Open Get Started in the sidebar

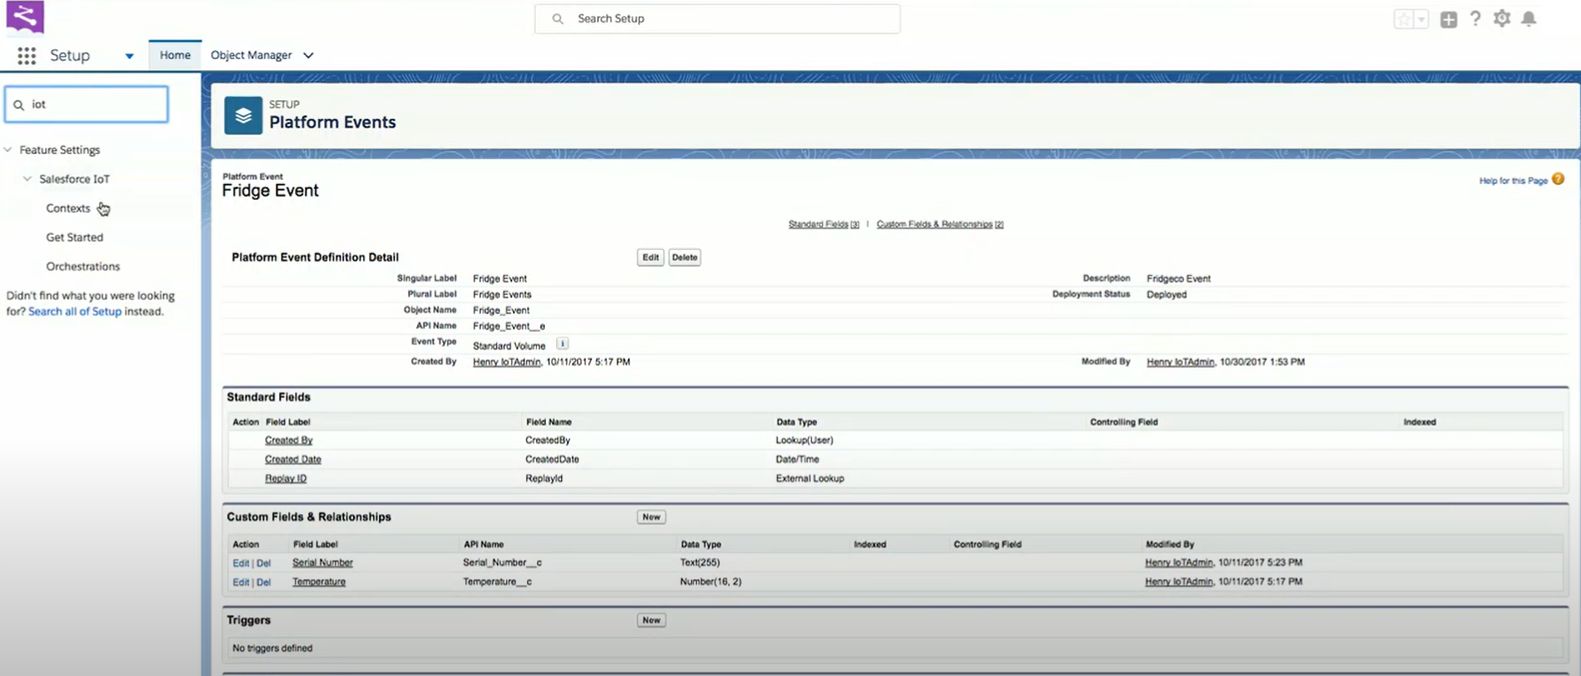click(x=74, y=237)
